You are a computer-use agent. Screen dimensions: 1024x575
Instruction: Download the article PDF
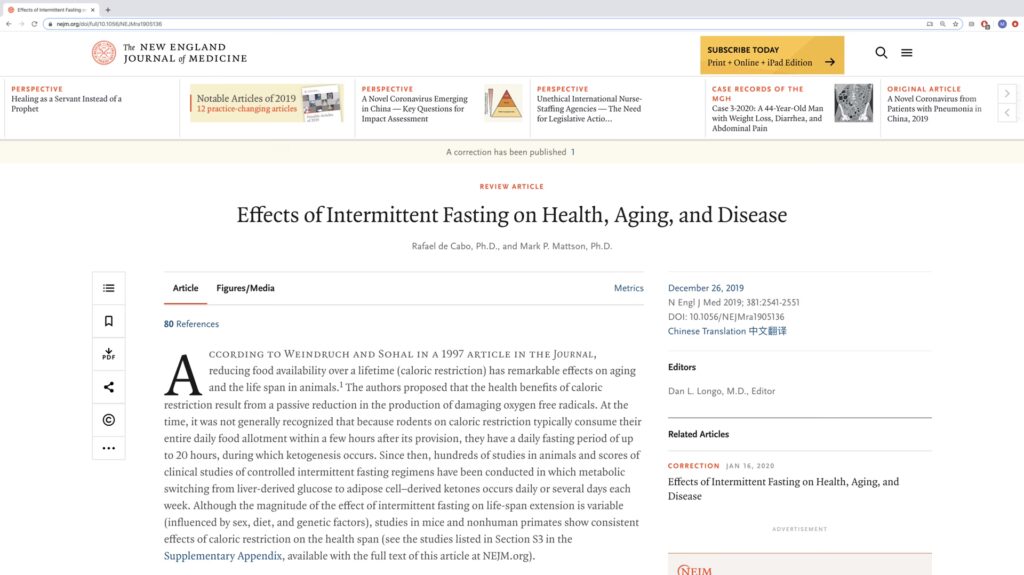[109, 354]
